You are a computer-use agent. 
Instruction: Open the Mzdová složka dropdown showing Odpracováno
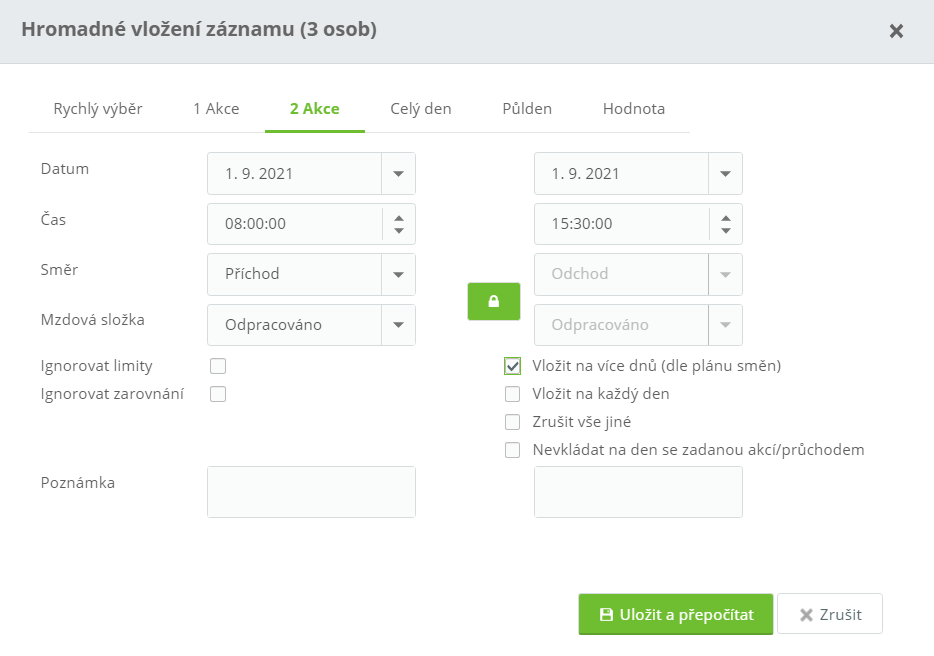pos(401,324)
